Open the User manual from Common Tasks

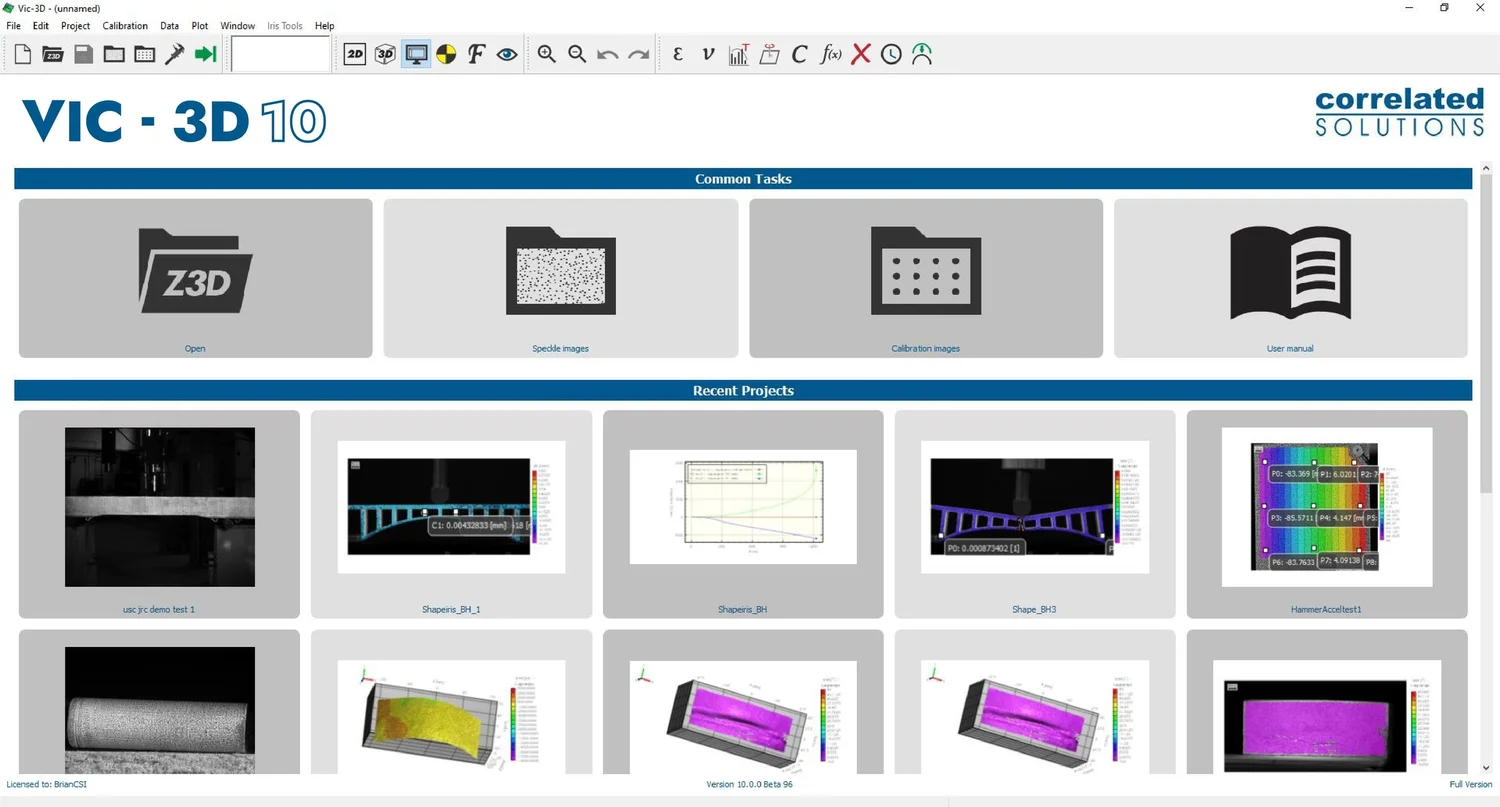pyautogui.click(x=1290, y=278)
